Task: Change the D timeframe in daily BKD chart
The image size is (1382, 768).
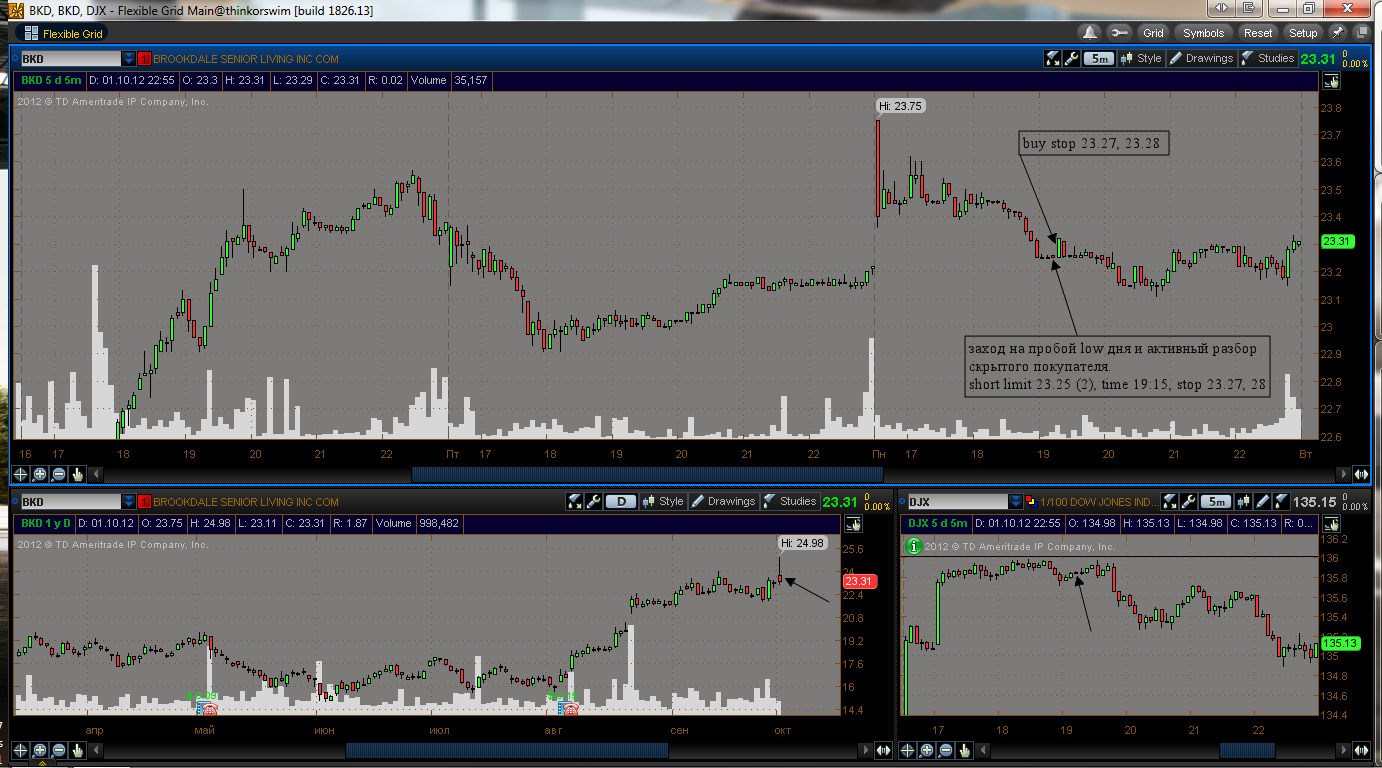Action: (621, 501)
